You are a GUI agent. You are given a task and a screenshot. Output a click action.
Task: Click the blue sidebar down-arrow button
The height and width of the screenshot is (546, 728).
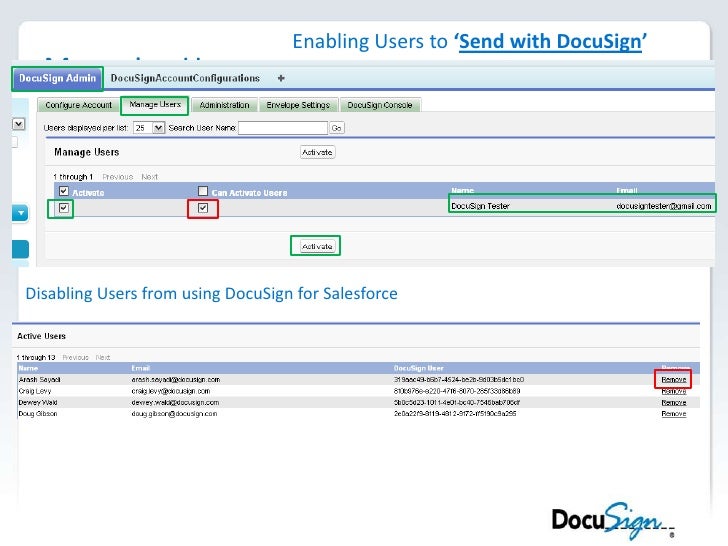[x=20, y=213]
